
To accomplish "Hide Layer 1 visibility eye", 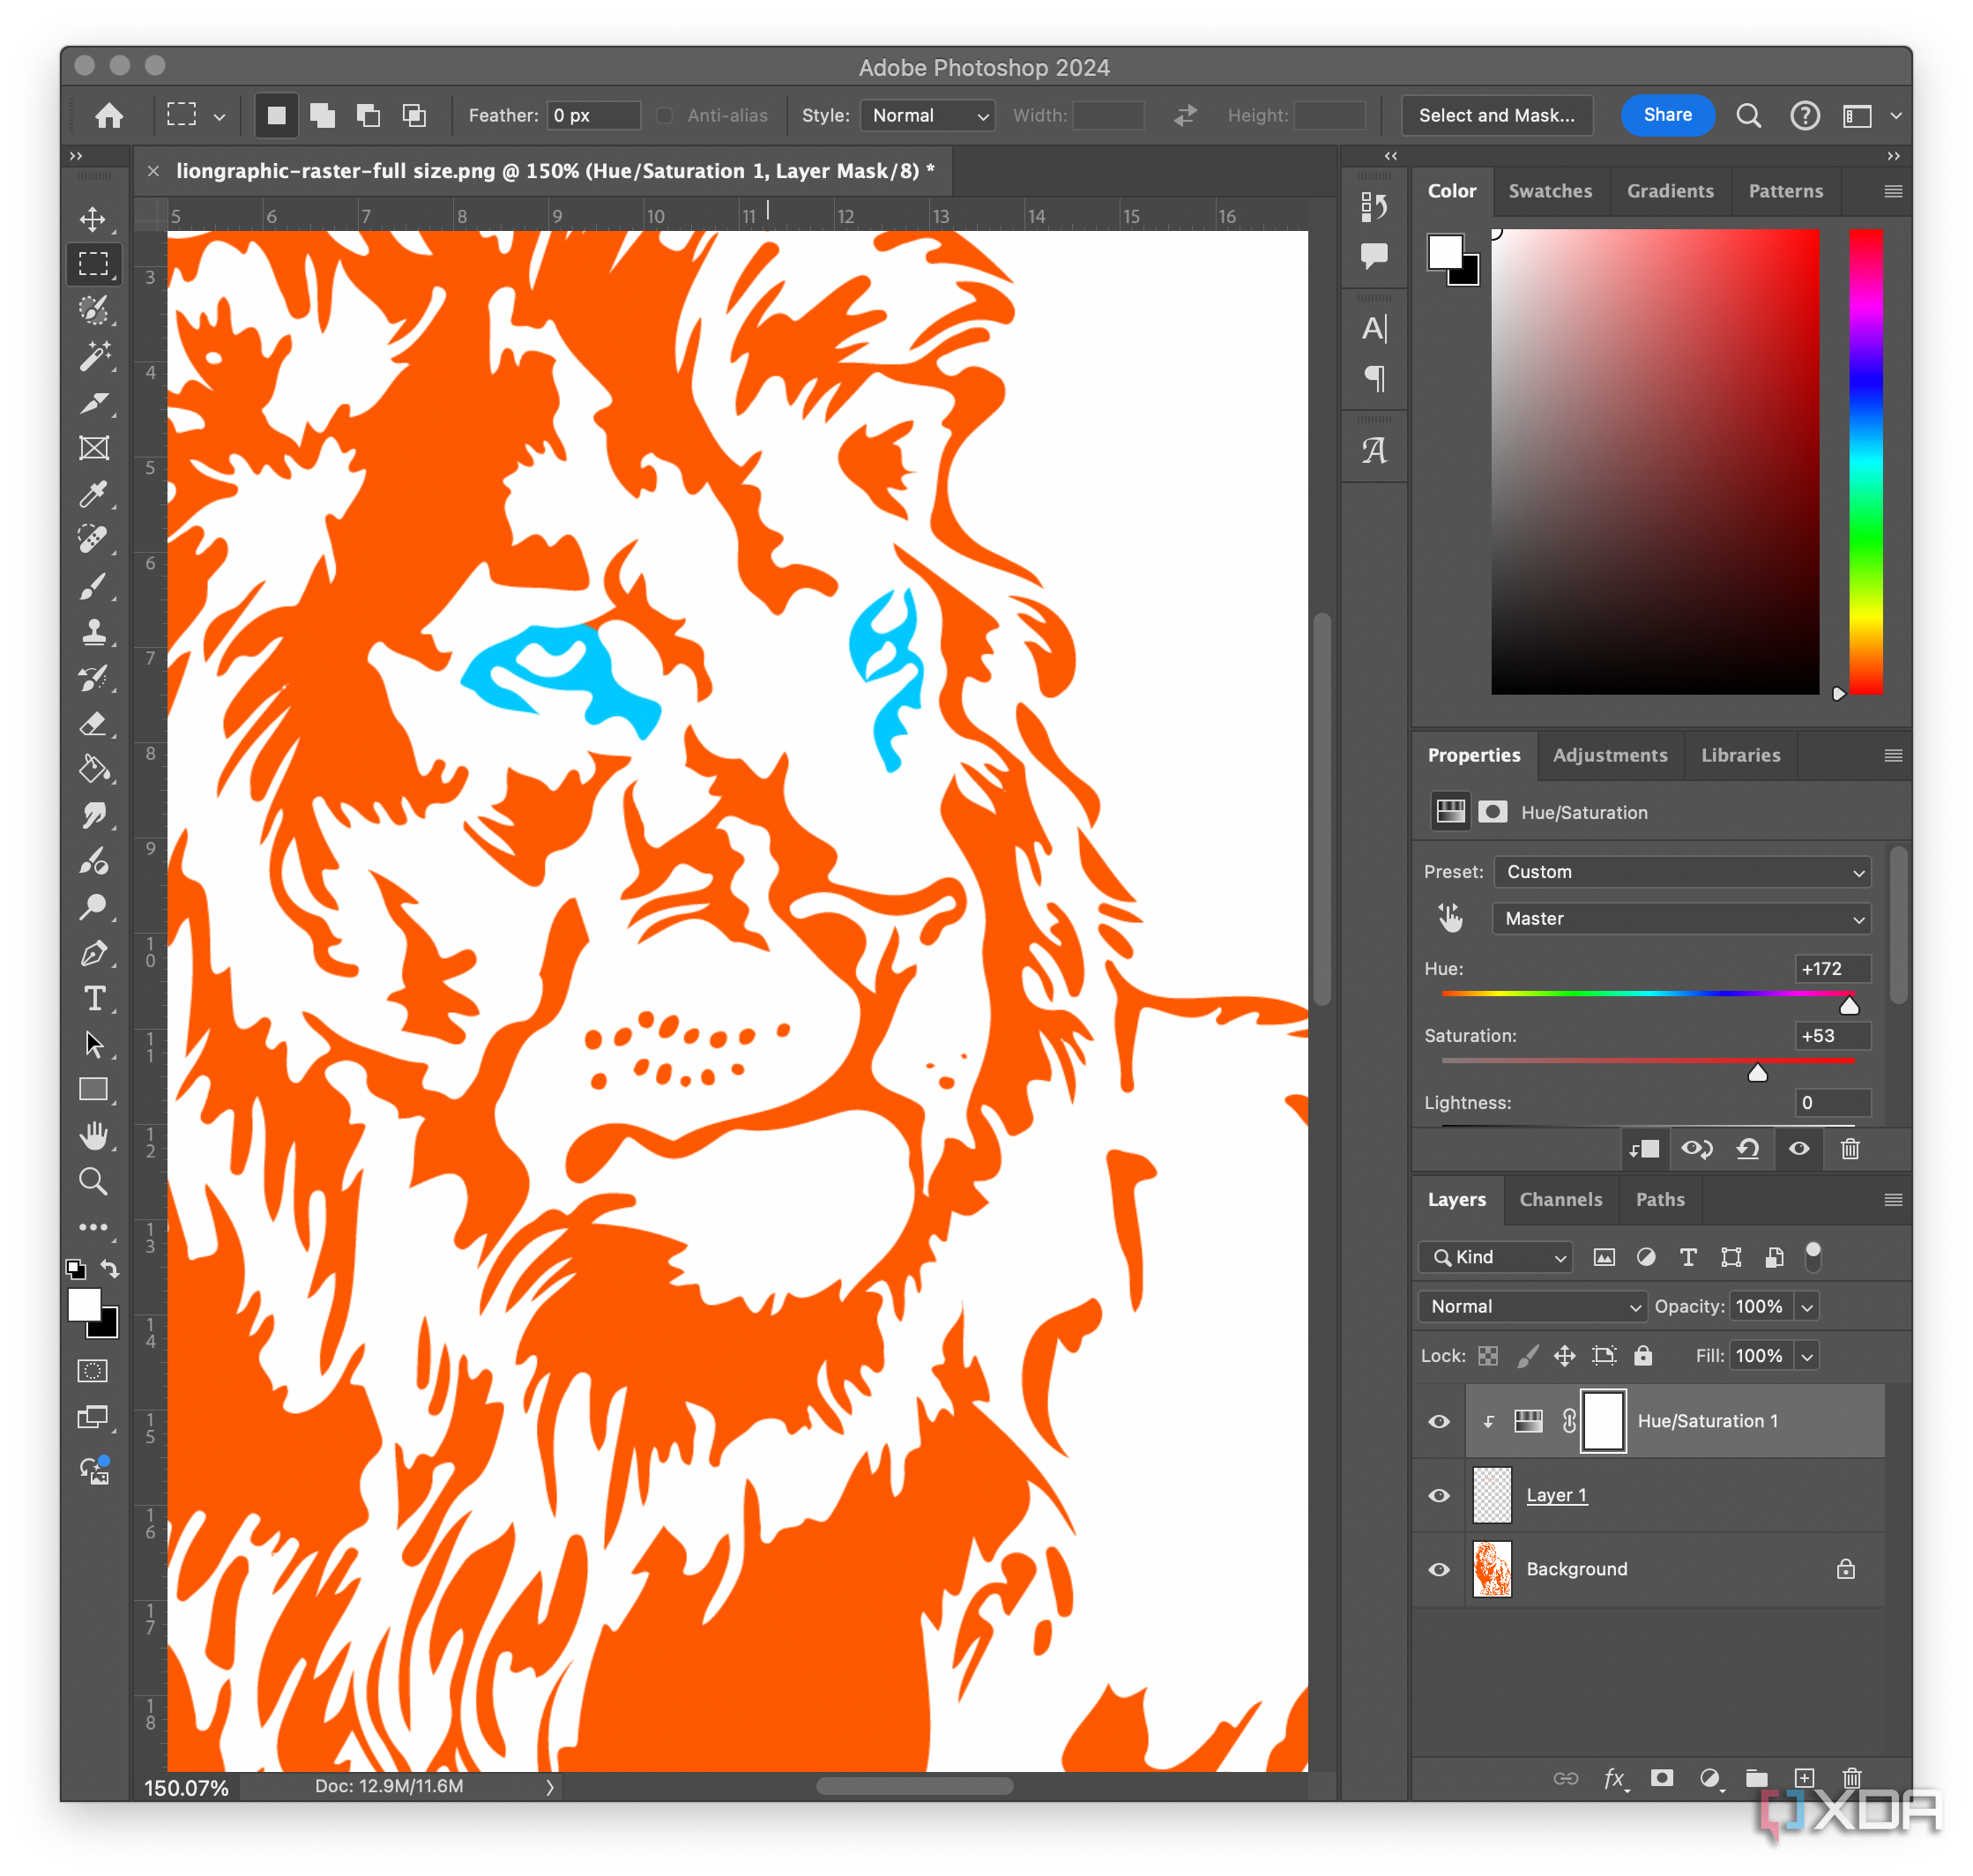I will 1439,1495.
